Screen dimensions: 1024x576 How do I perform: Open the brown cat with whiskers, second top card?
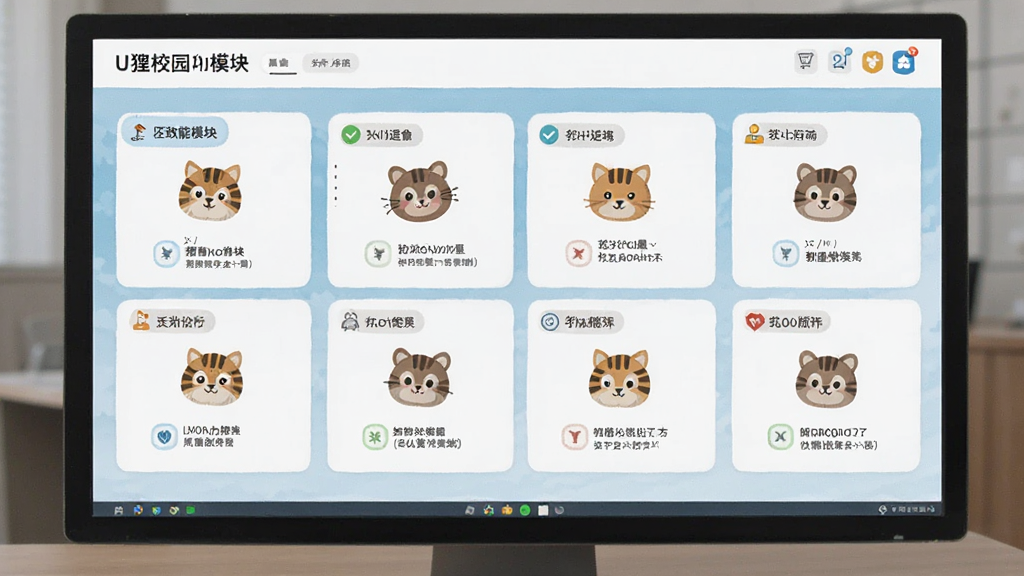[421, 192]
